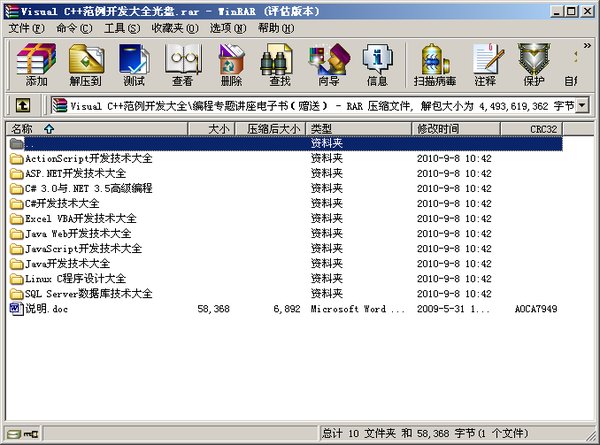This screenshot has height=445, width=600.
Task: Sort by the 修改时间 column header
Action: pos(456,129)
